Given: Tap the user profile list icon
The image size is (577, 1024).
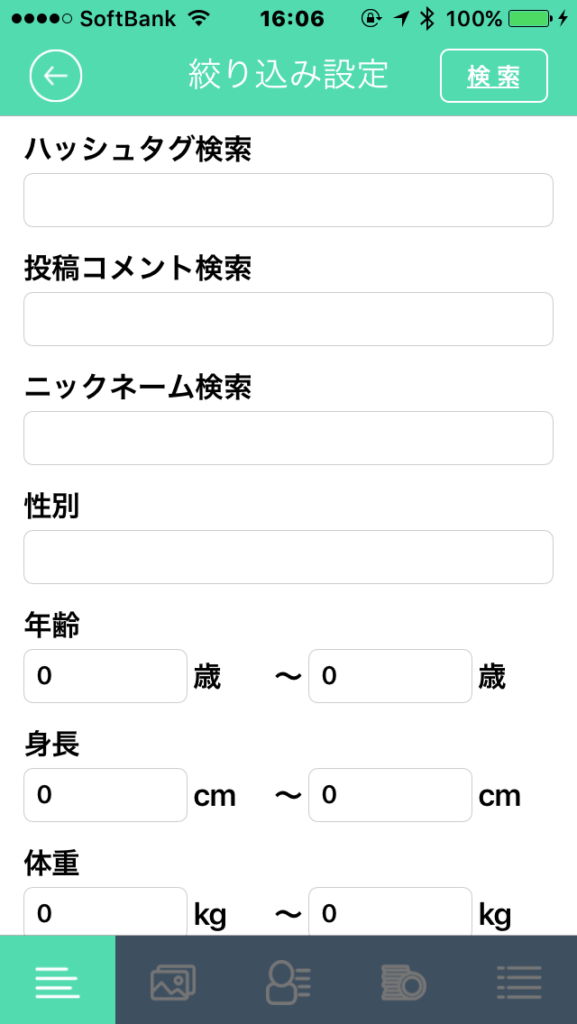Looking at the screenshot, I should tap(288, 981).
